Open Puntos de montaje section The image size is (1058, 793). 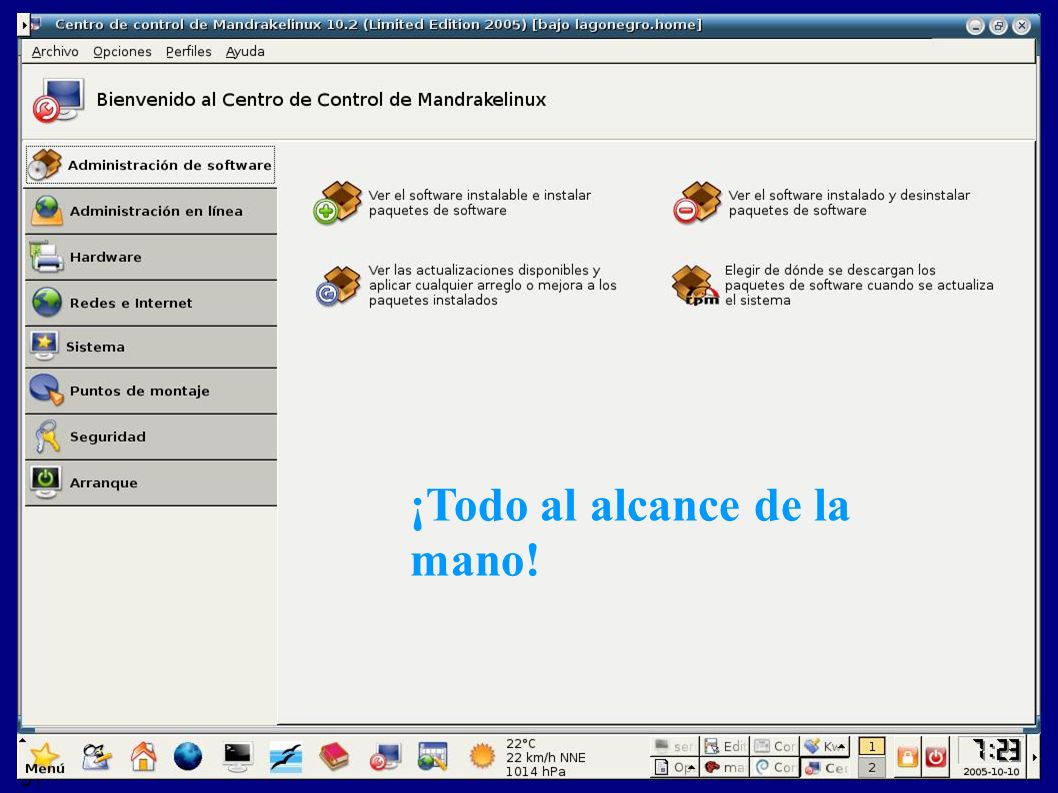tap(150, 391)
